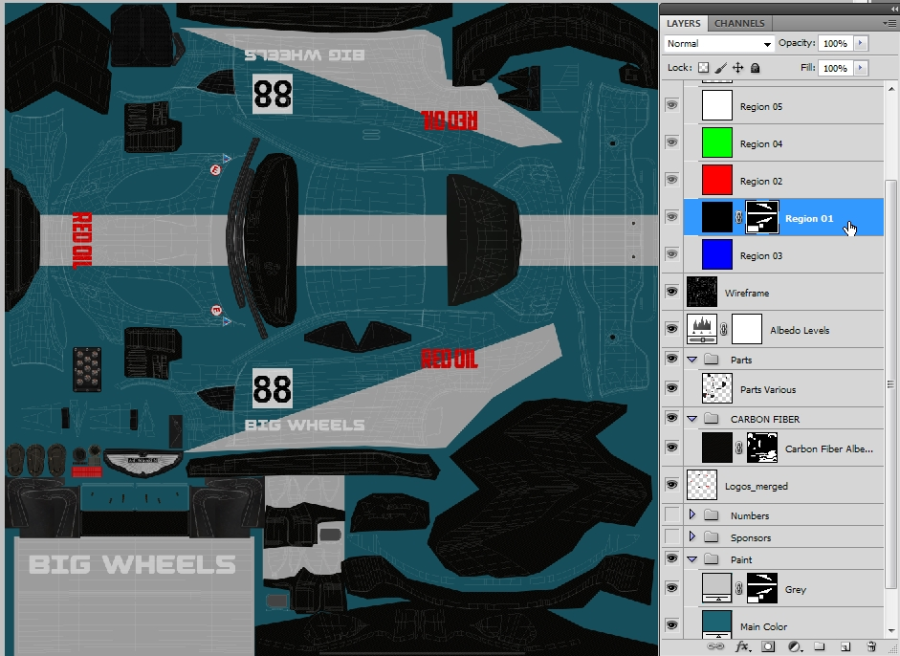Viewport: 900px width, 656px height.
Task: Create new fill or adjustment layer
Action: click(794, 646)
